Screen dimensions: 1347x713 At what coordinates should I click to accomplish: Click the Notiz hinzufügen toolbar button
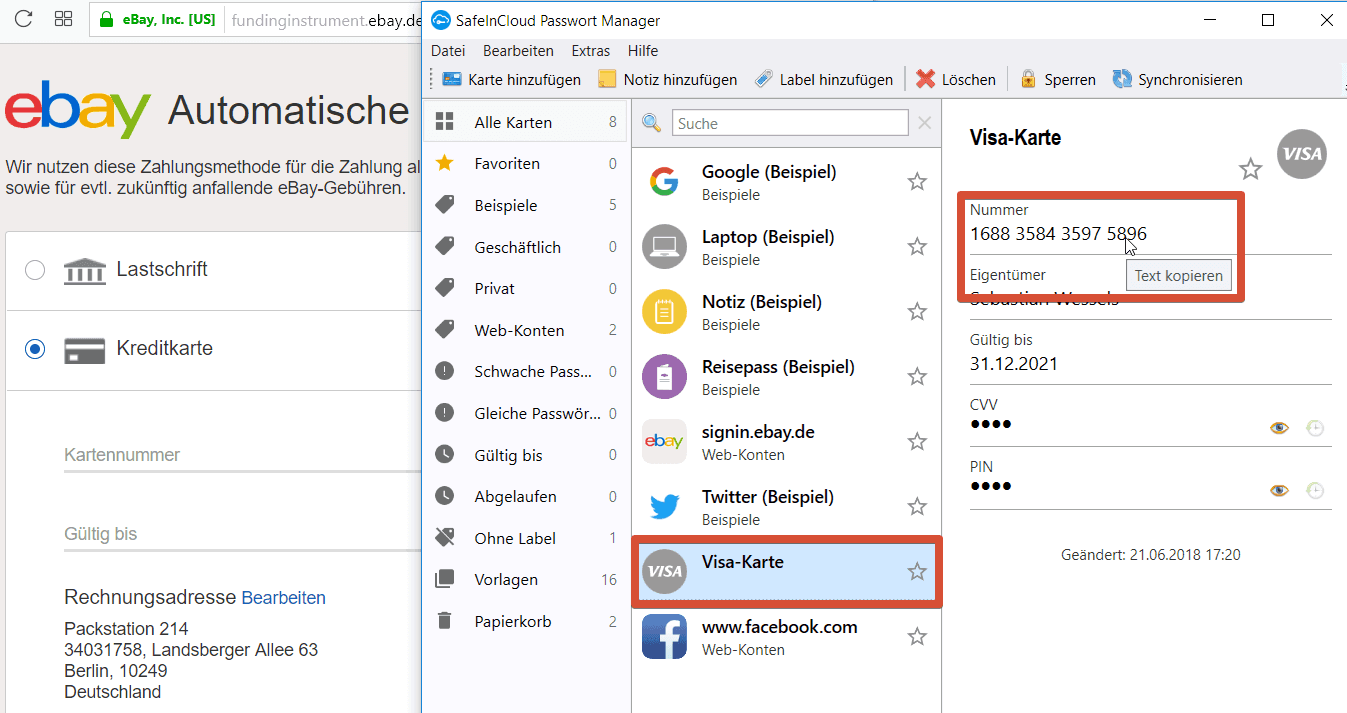point(667,79)
